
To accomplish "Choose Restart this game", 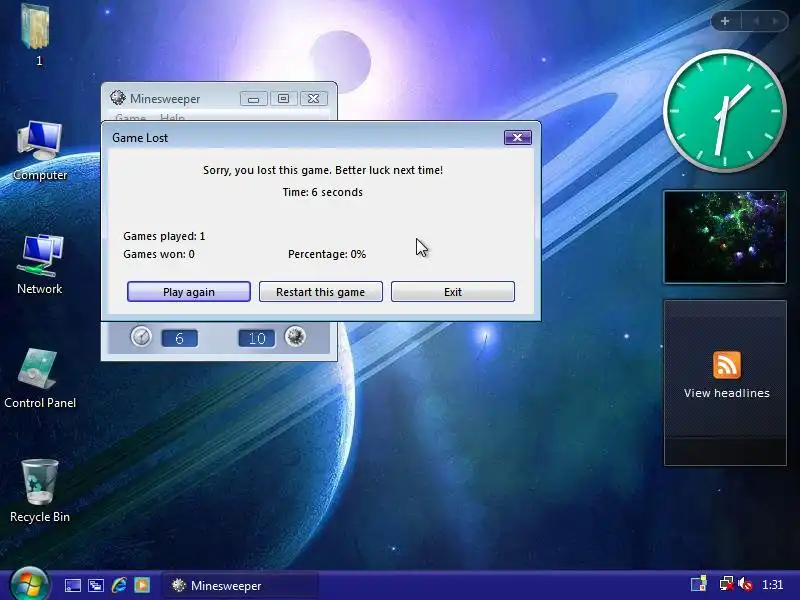I will [x=320, y=292].
